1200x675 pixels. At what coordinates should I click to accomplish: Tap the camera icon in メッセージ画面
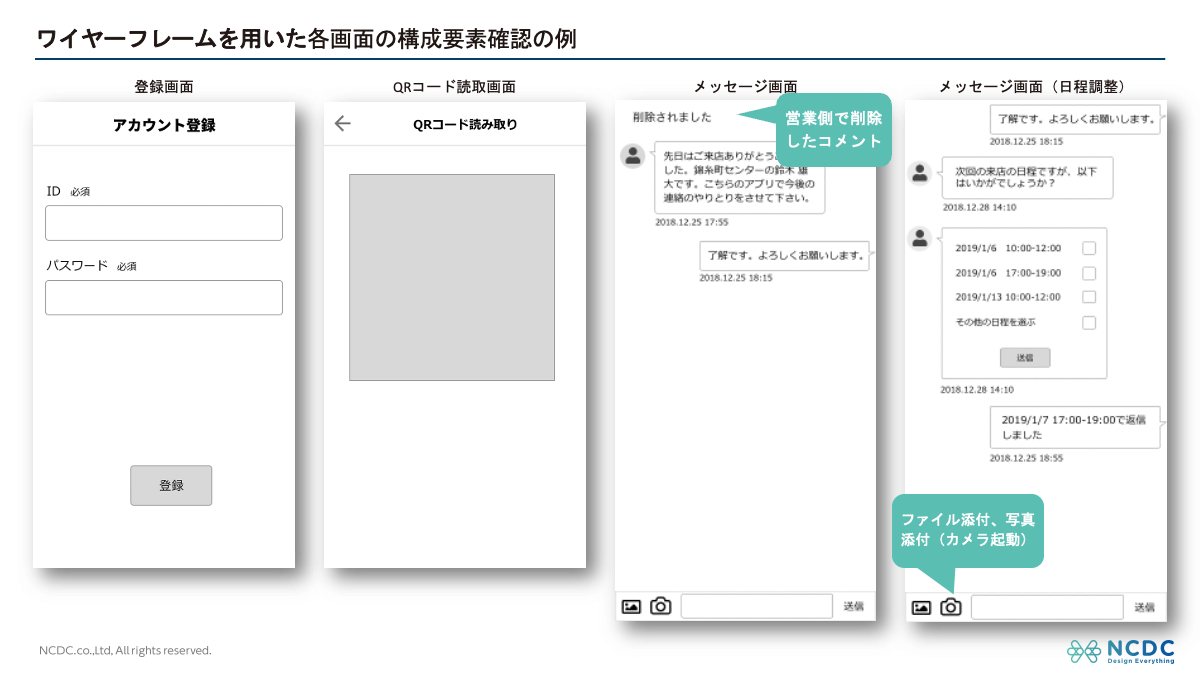[x=661, y=606]
